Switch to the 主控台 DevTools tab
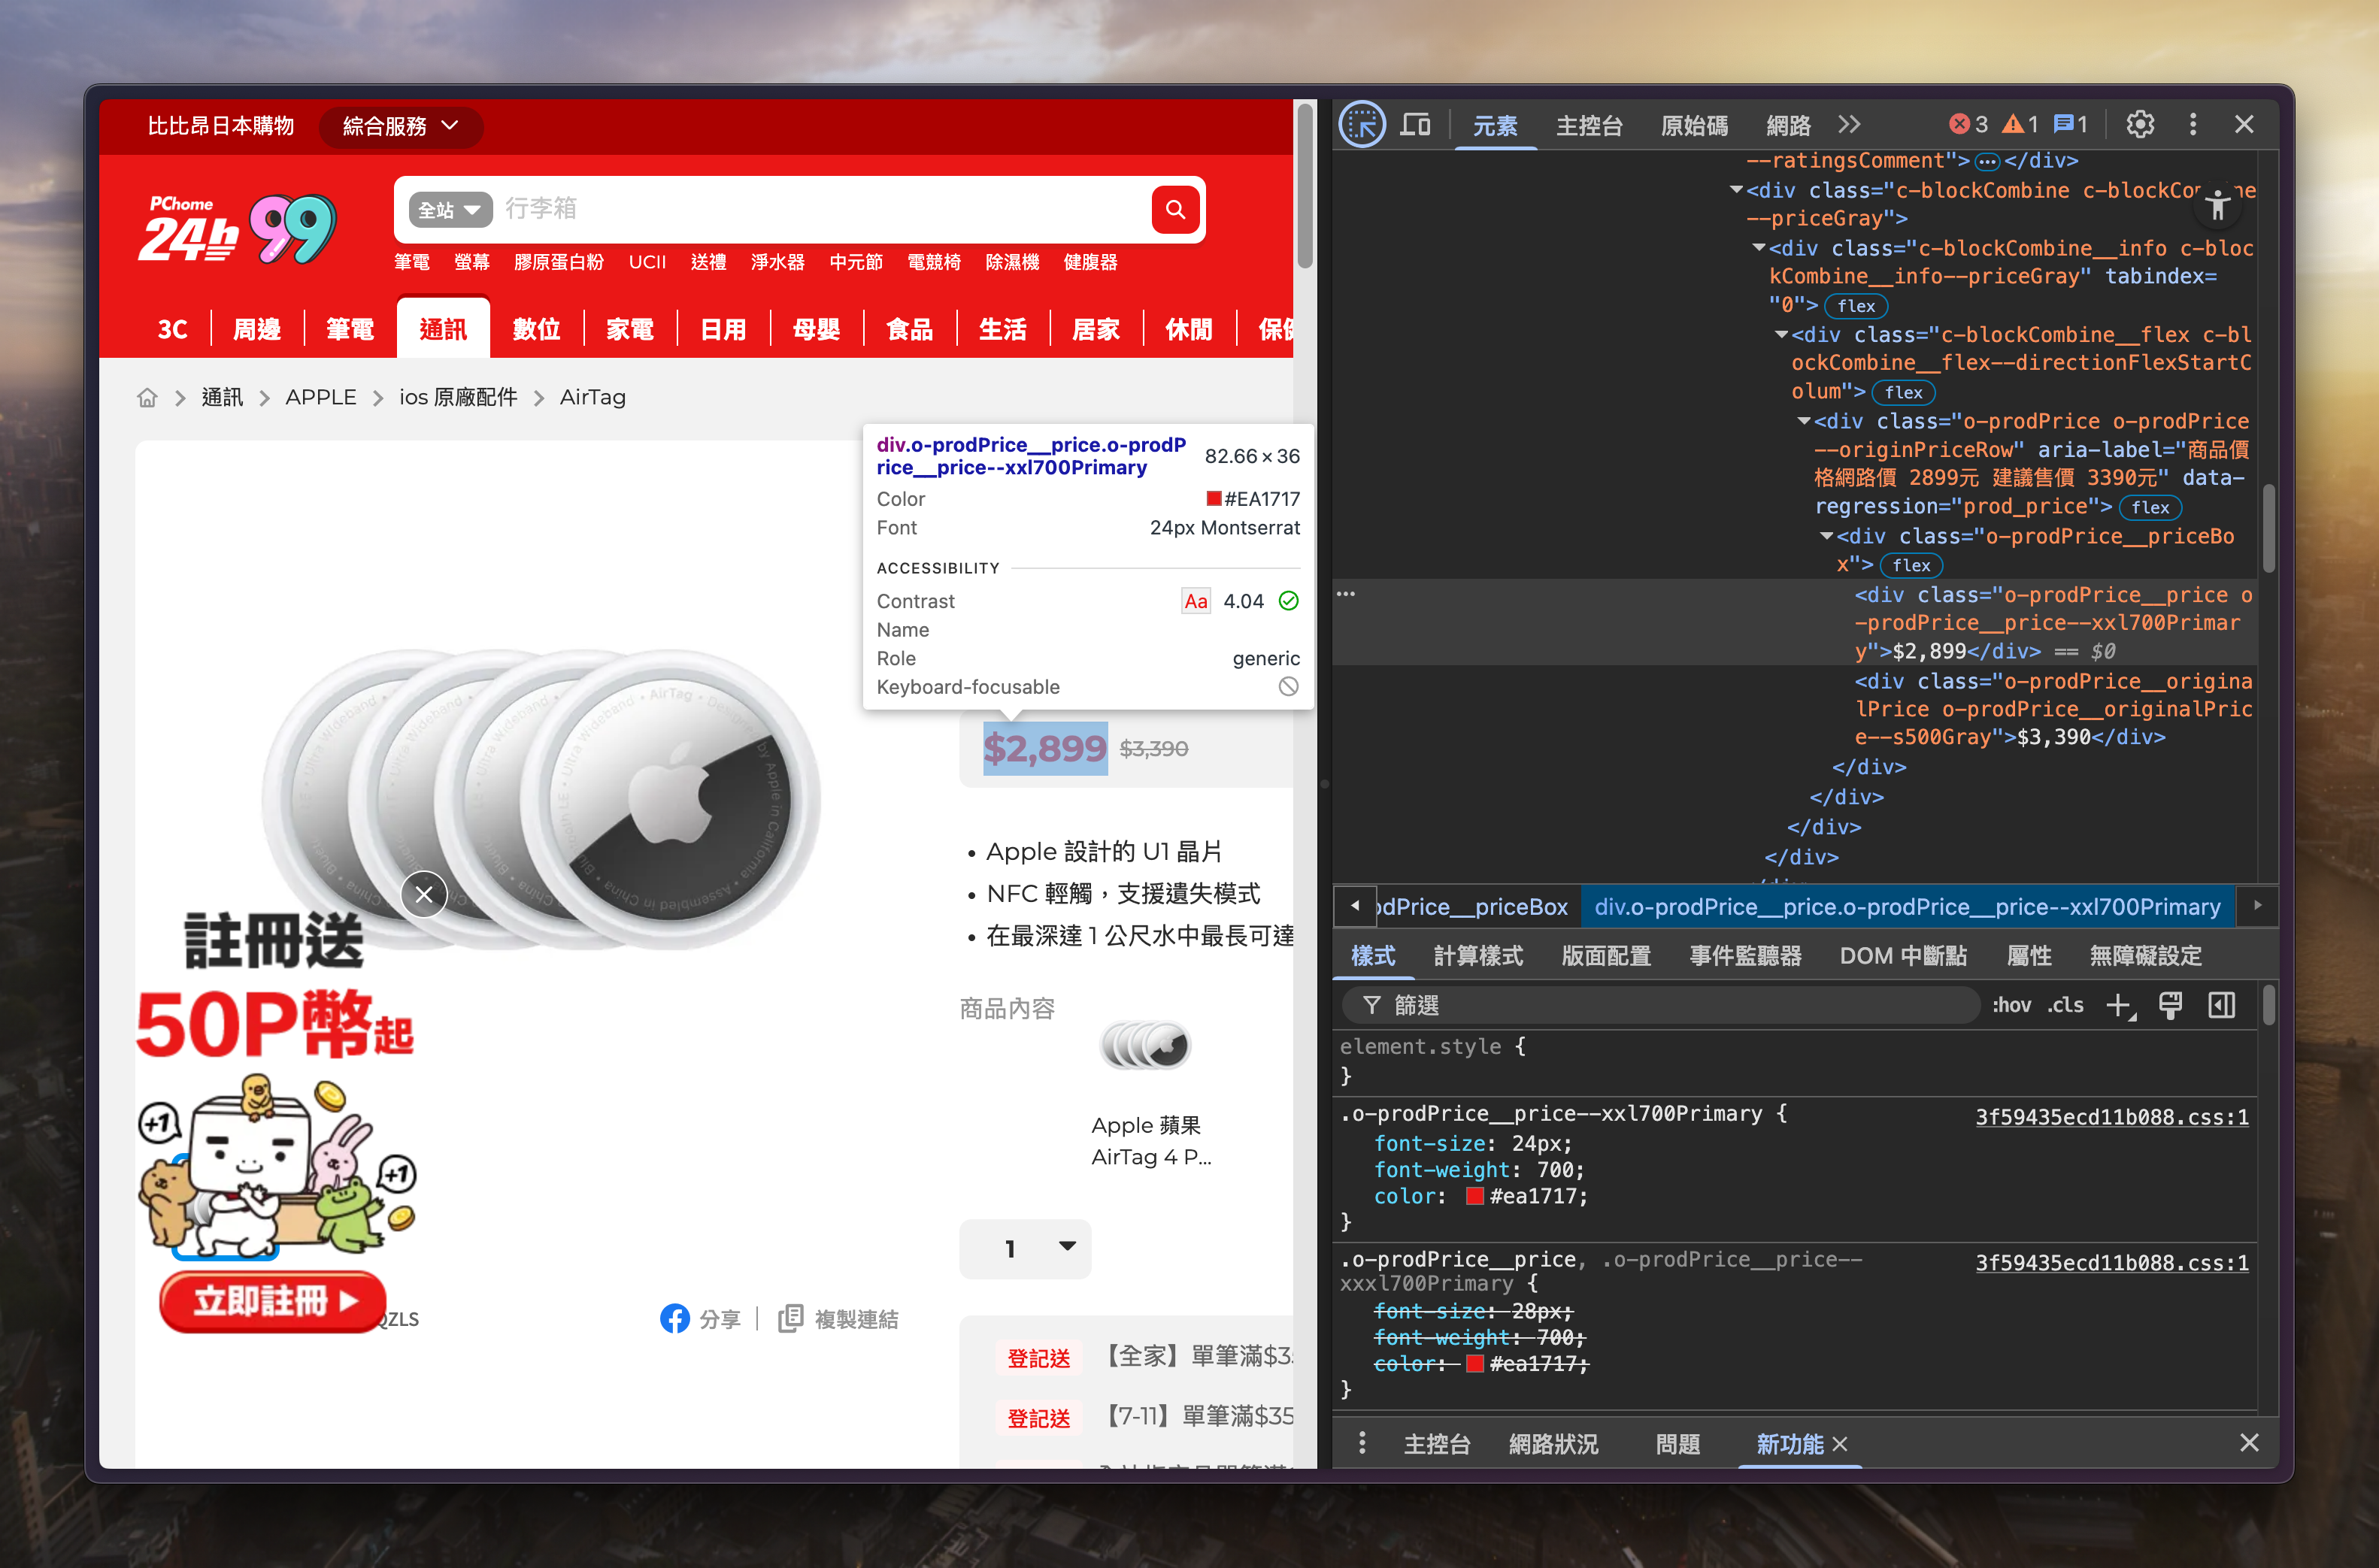 coord(1589,126)
